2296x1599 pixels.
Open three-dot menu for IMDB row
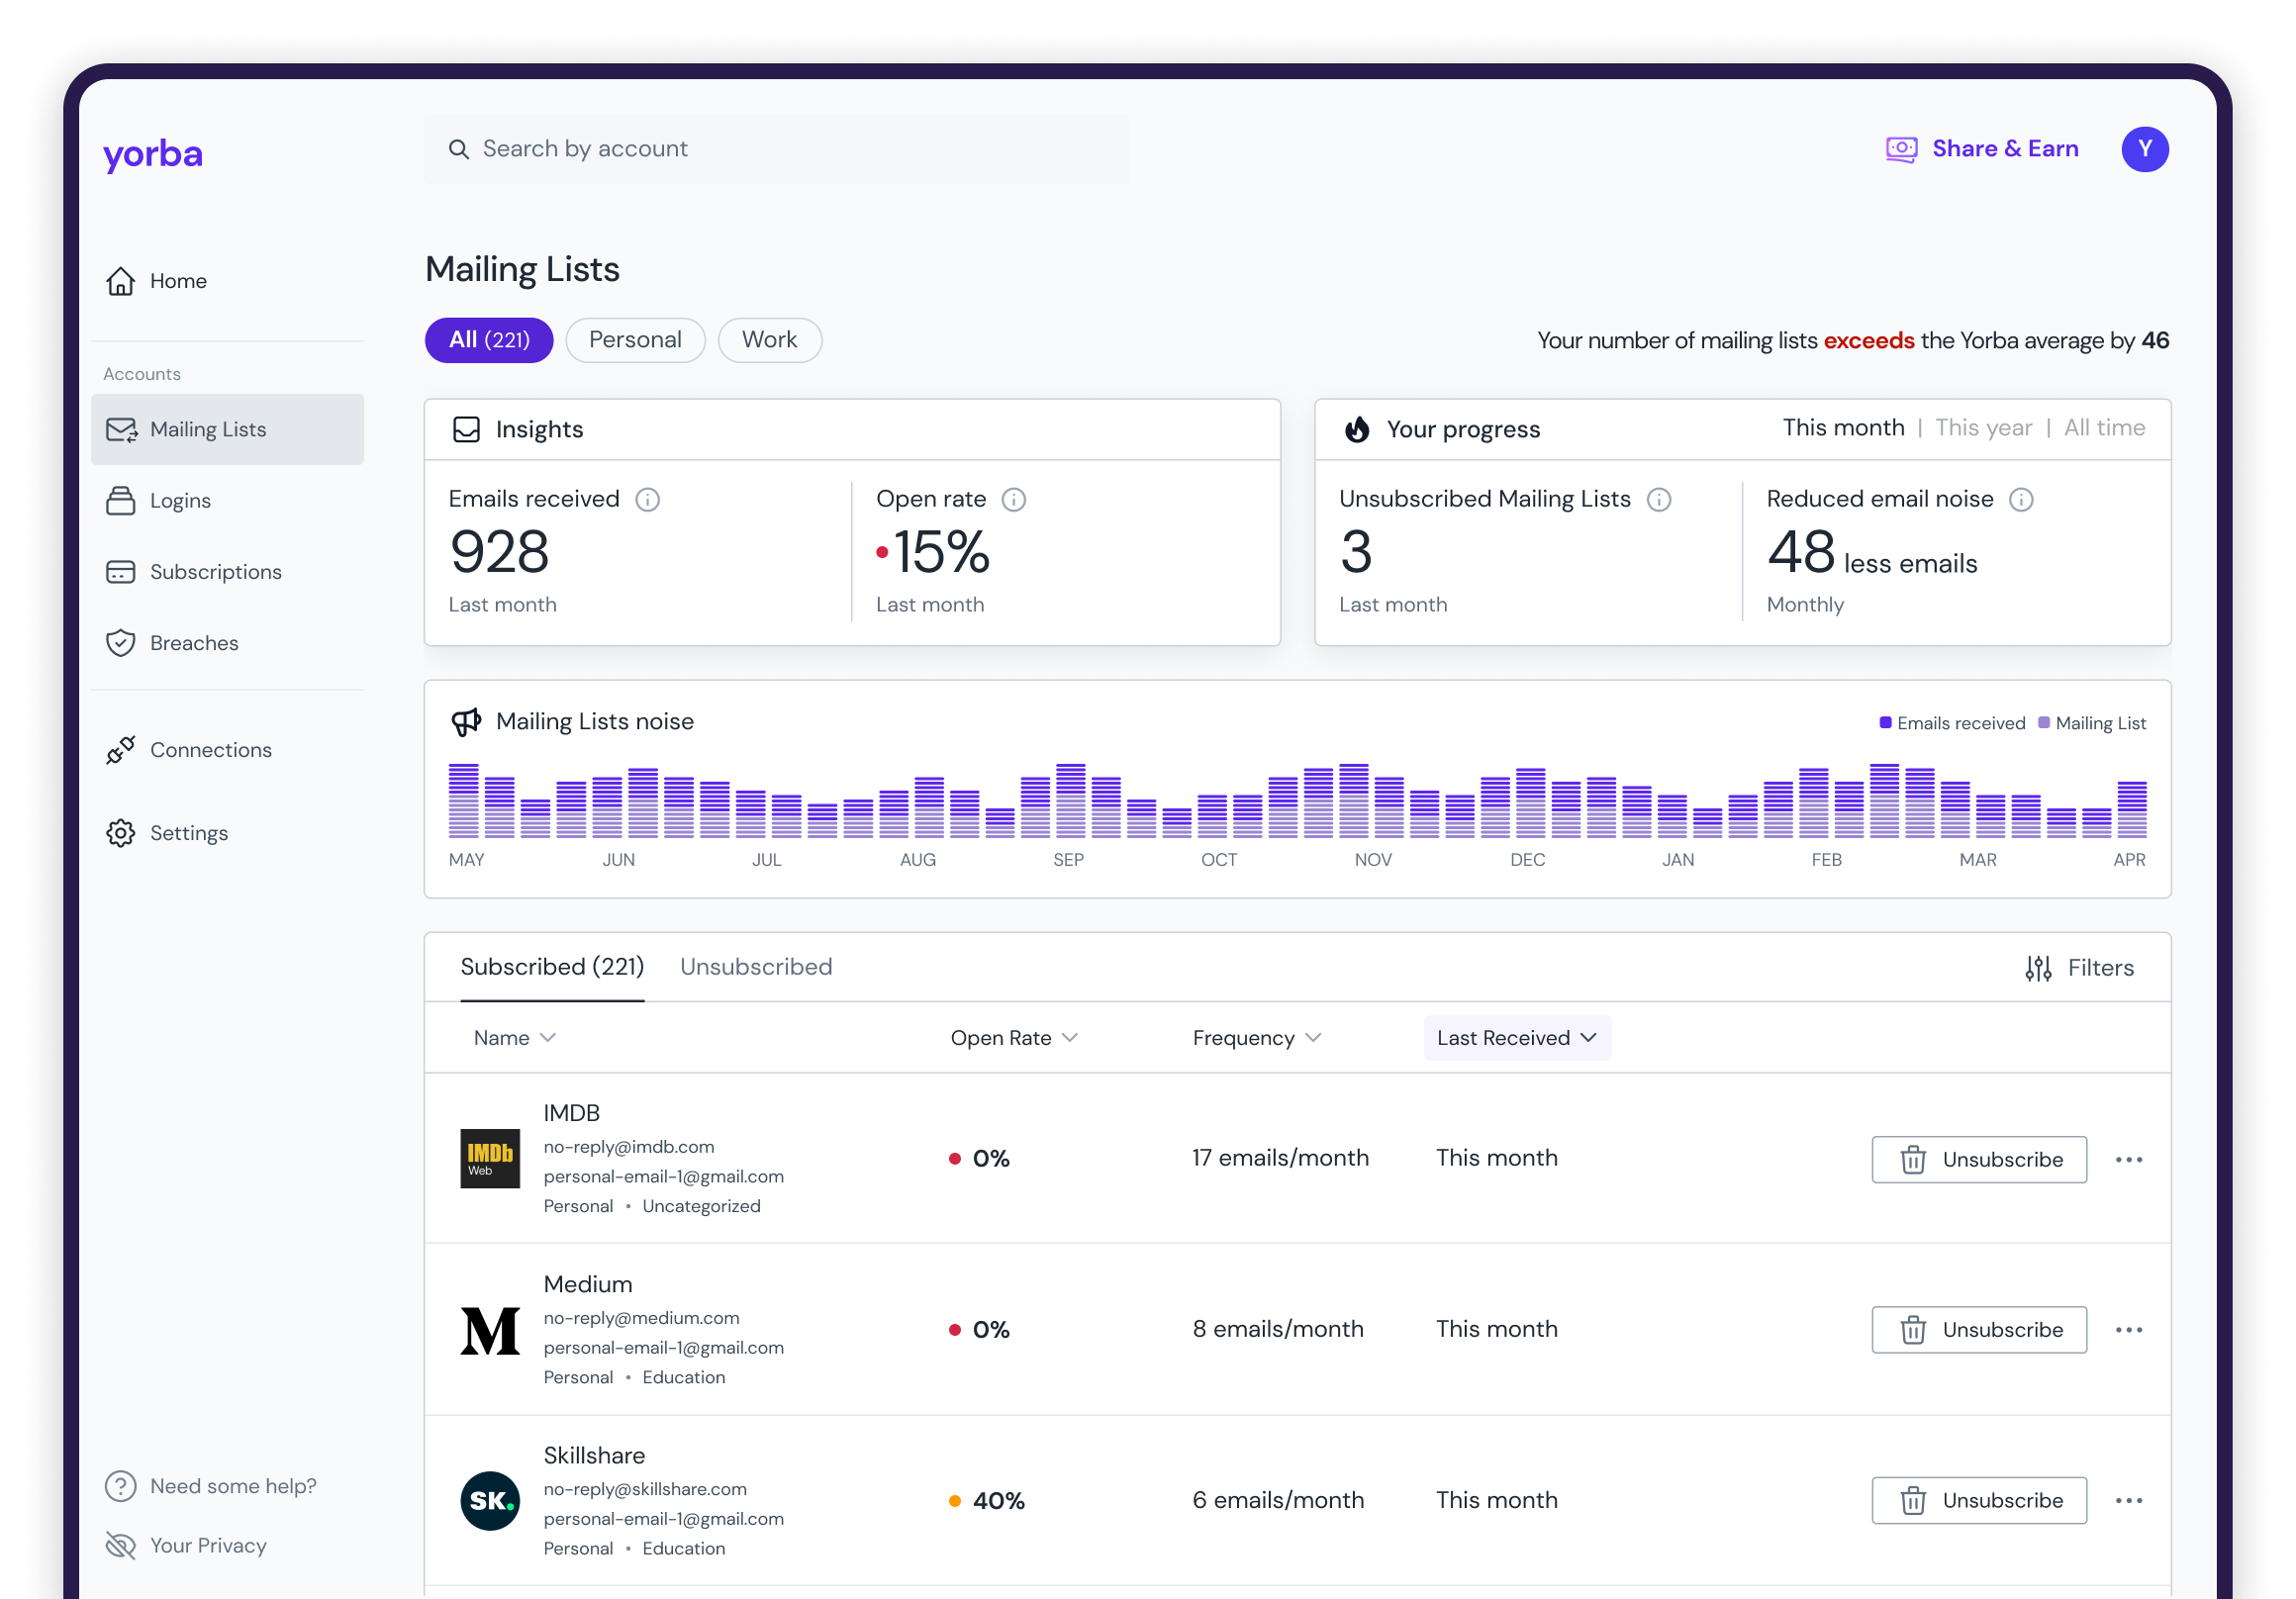click(2128, 1159)
